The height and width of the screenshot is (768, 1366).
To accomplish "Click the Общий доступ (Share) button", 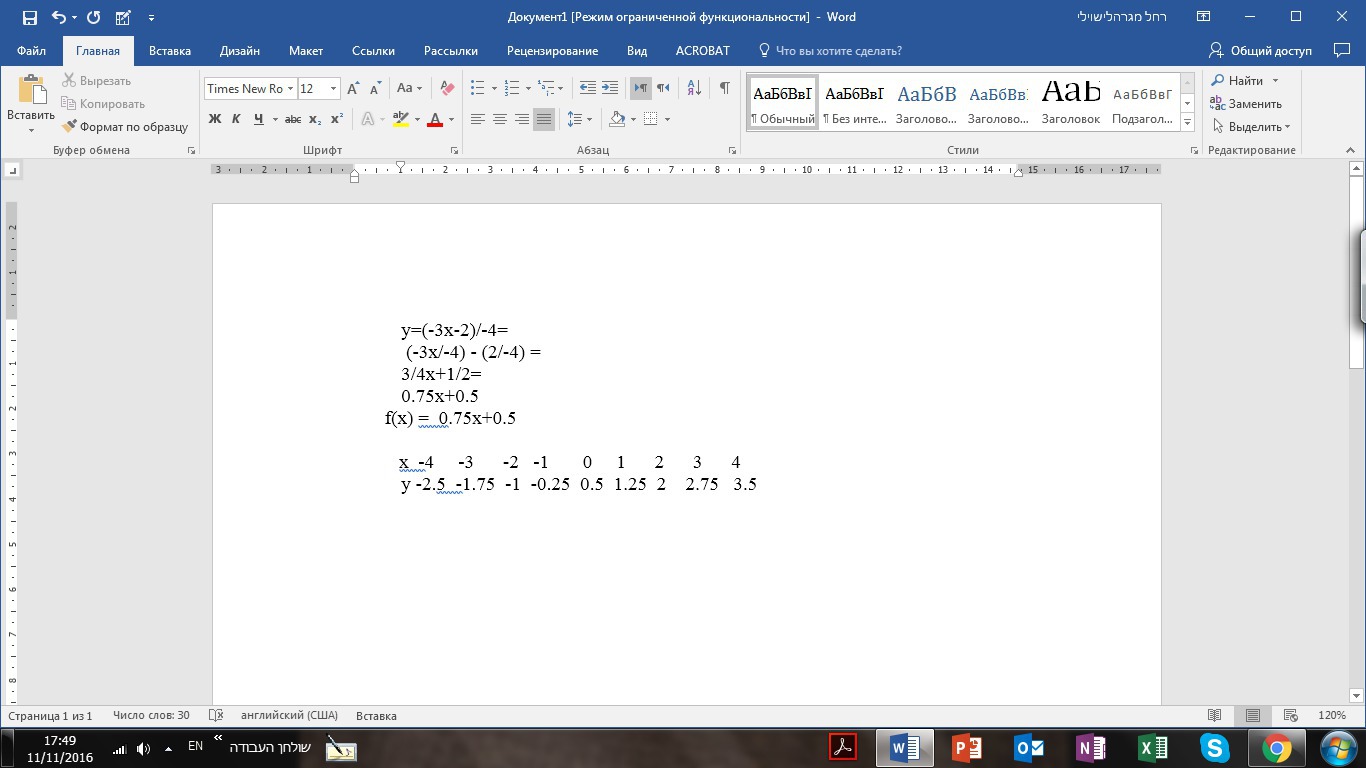I will (1260, 51).
